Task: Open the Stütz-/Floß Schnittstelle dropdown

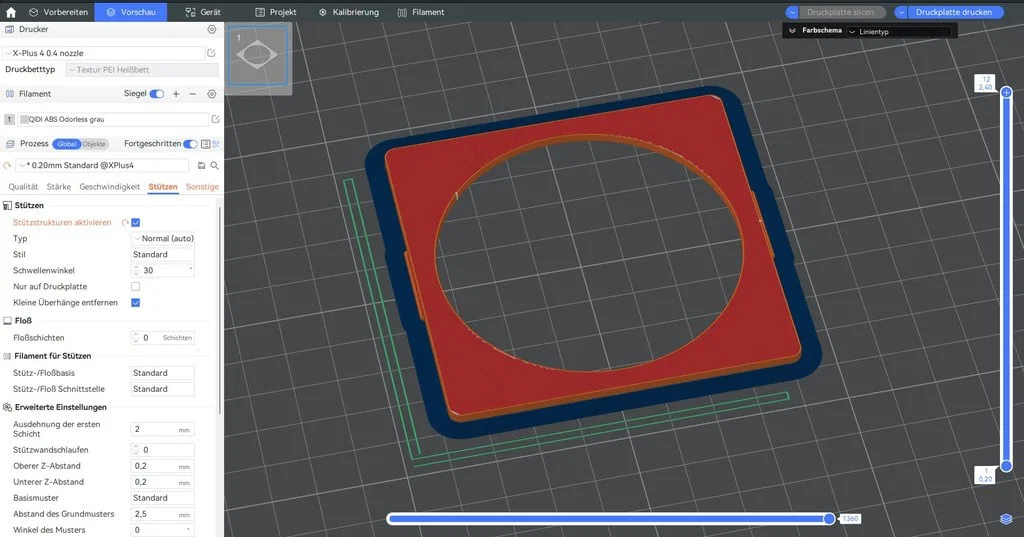Action: tap(163, 389)
